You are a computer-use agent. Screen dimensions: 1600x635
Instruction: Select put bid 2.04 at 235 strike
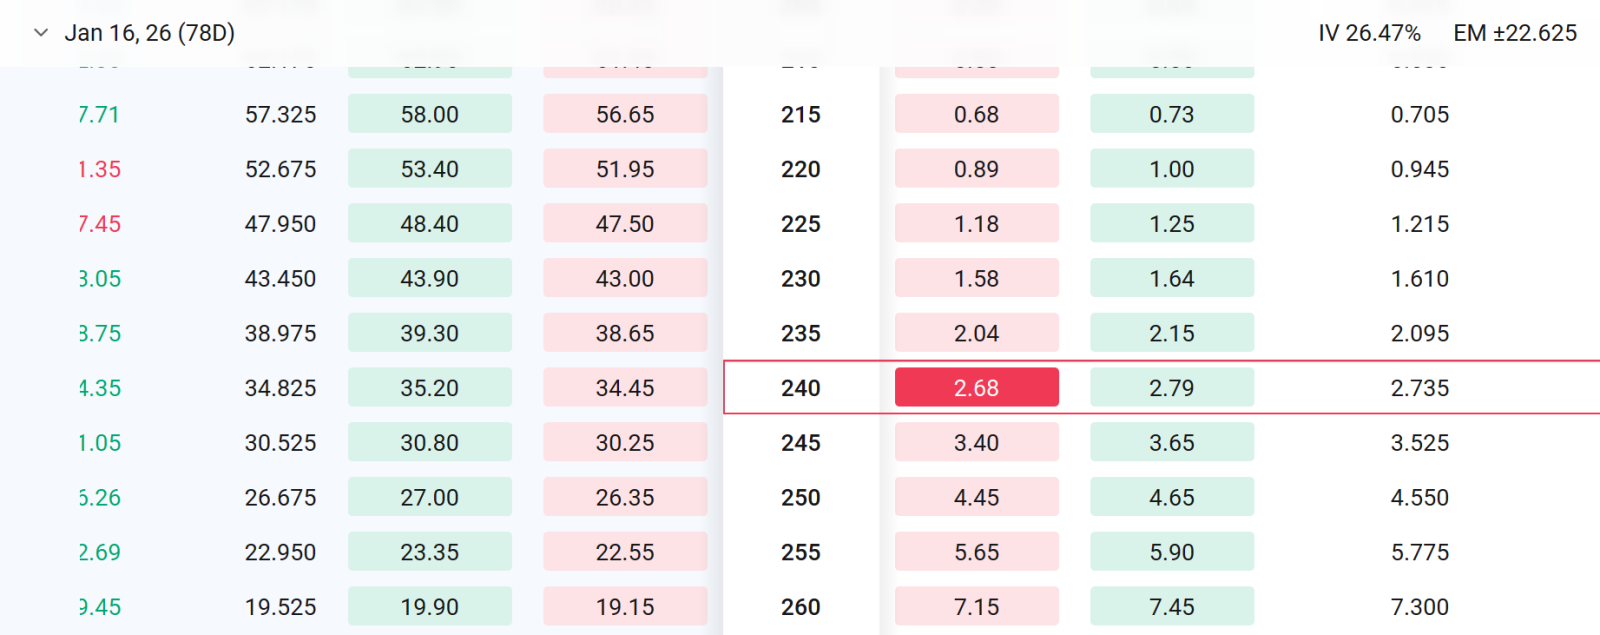coord(976,333)
